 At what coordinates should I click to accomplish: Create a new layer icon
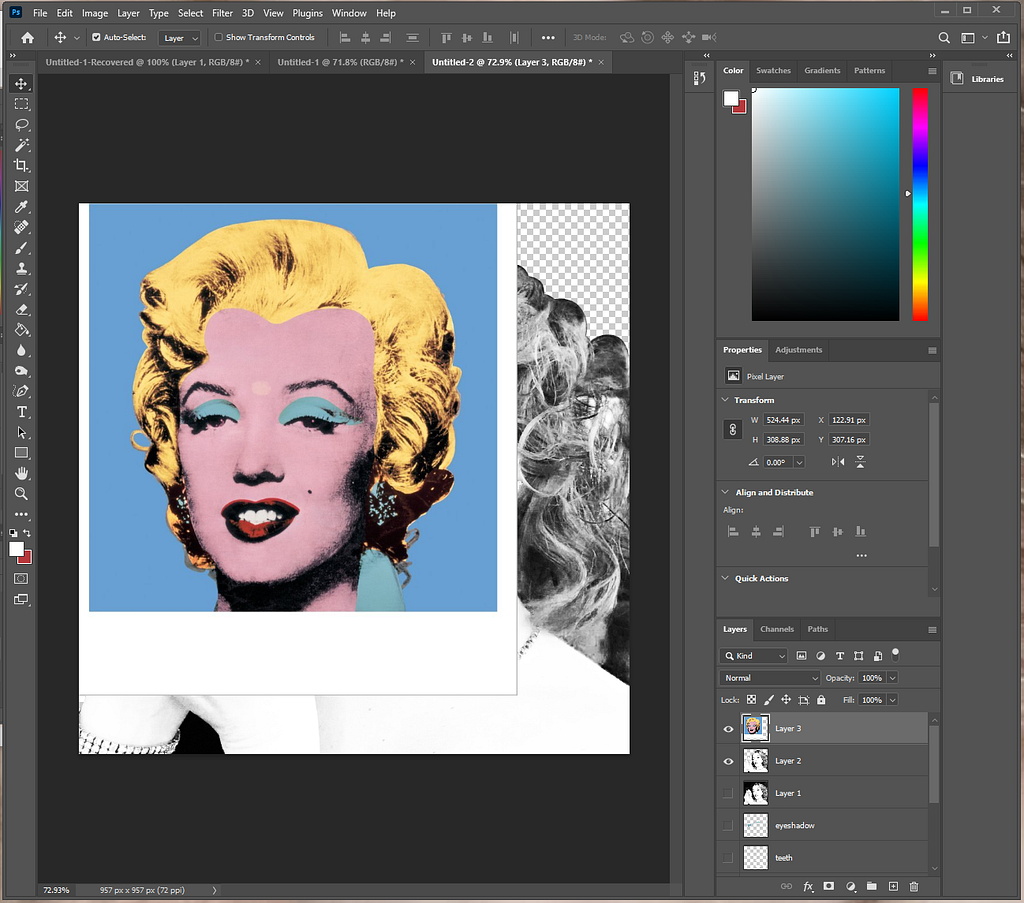pyautogui.click(x=893, y=886)
